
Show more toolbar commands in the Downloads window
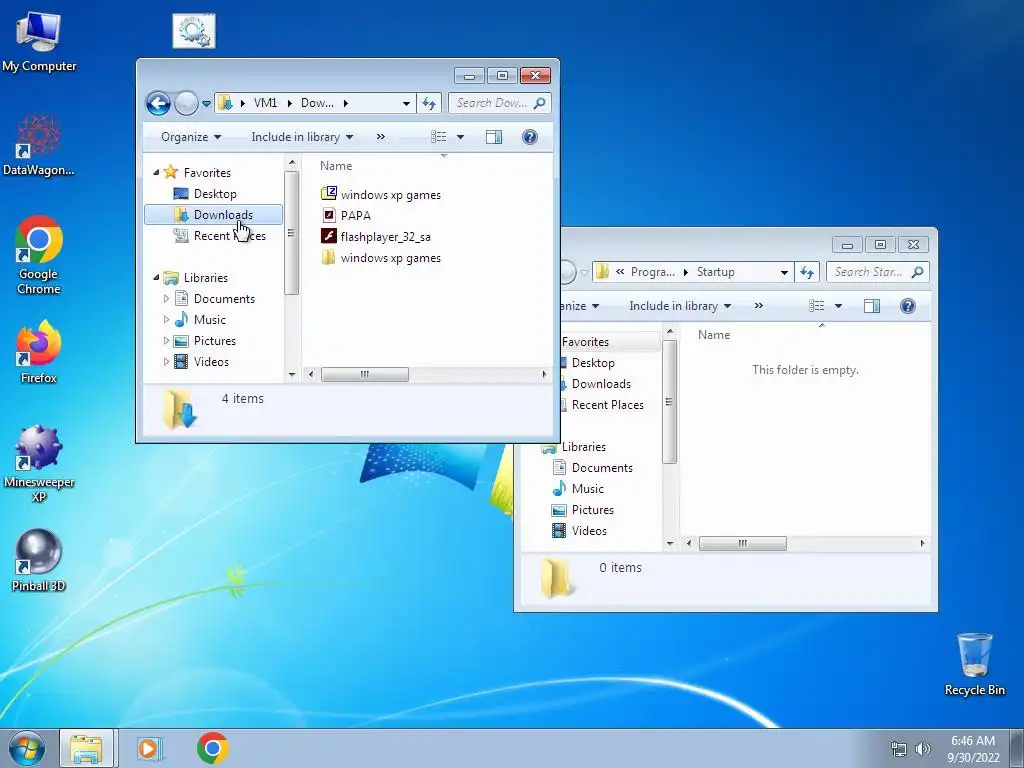(x=381, y=136)
